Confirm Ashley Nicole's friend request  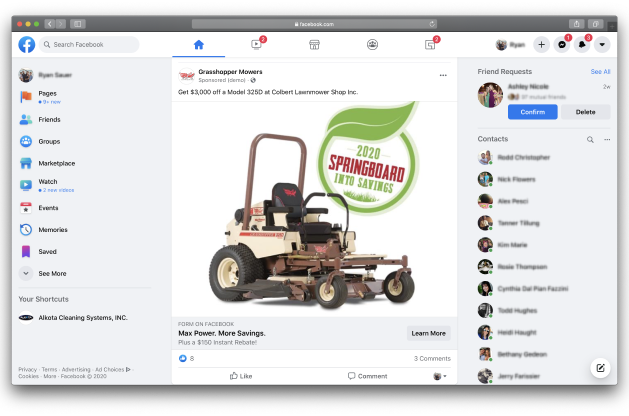pyautogui.click(x=533, y=112)
